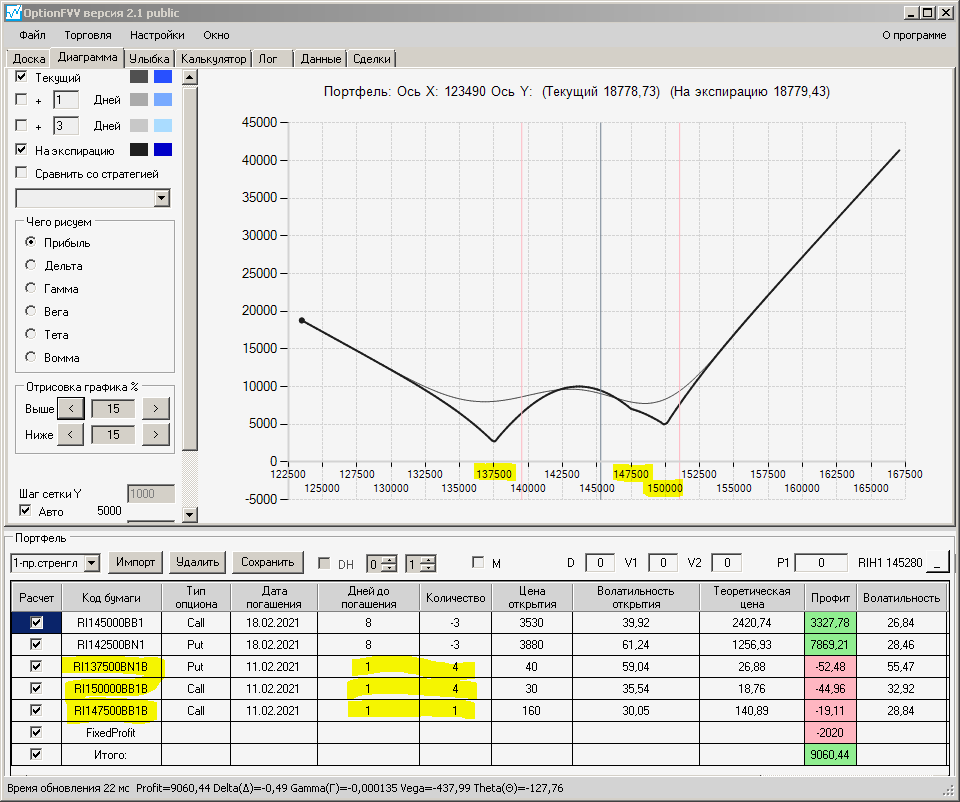Increase the Выше percent with right arrow
The width and height of the screenshot is (960, 802).
point(156,408)
